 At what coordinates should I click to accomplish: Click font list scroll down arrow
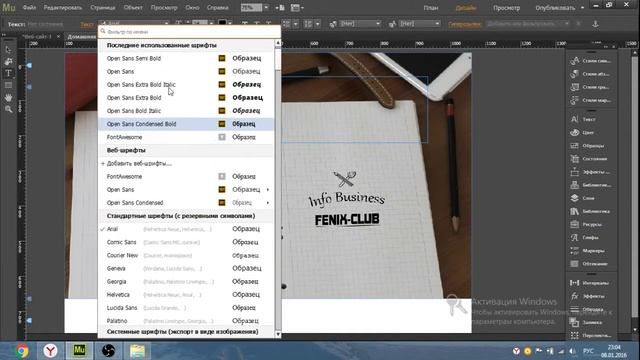278,334
